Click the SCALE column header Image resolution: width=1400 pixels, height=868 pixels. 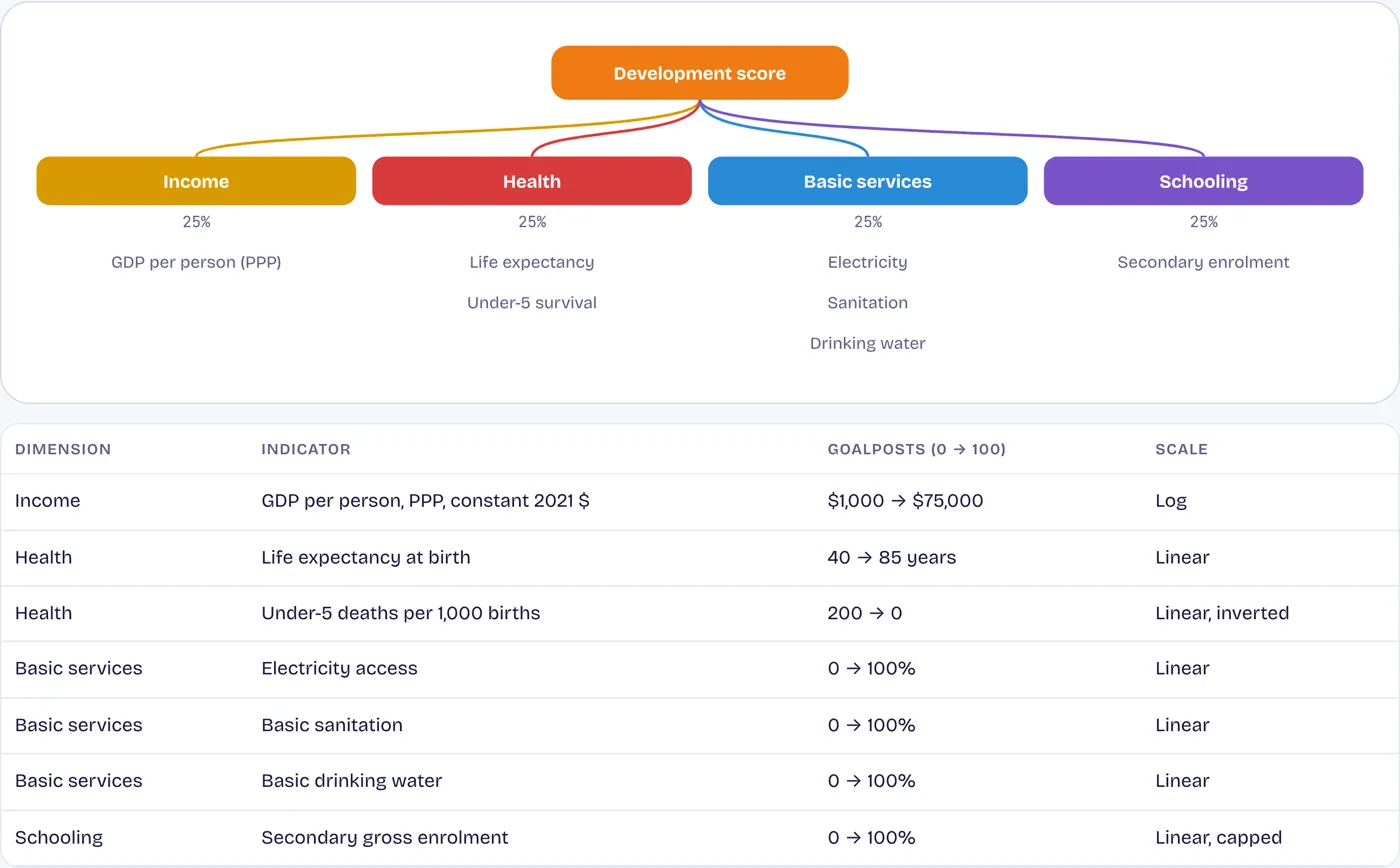point(1181,449)
